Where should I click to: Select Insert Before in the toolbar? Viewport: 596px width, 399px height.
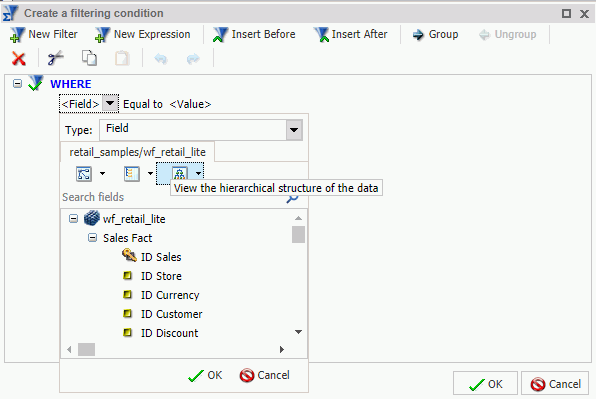[x=254, y=35]
